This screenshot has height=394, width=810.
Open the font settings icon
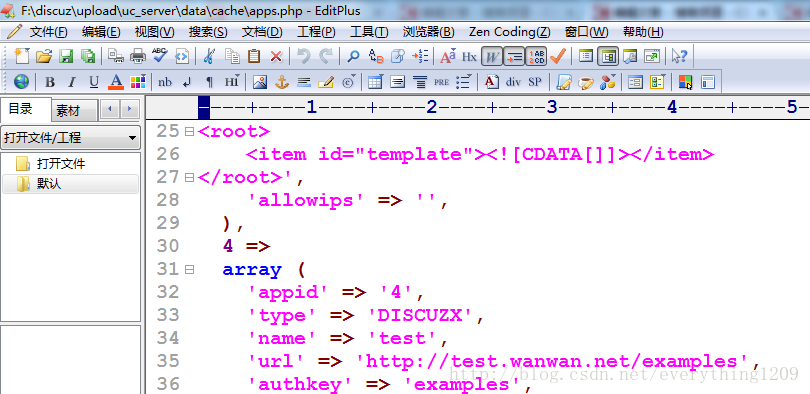click(447, 56)
